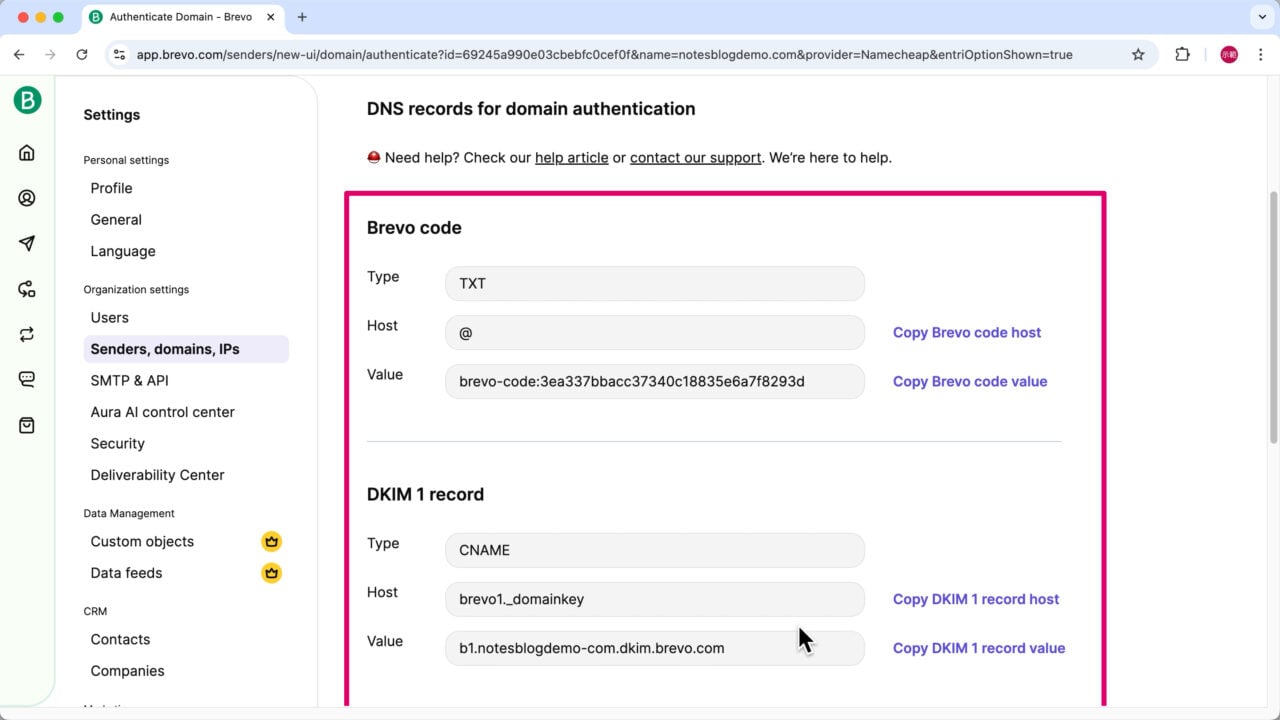The image size is (1280, 720).
Task: Click the Copy Brevo code value link
Action: click(969, 381)
